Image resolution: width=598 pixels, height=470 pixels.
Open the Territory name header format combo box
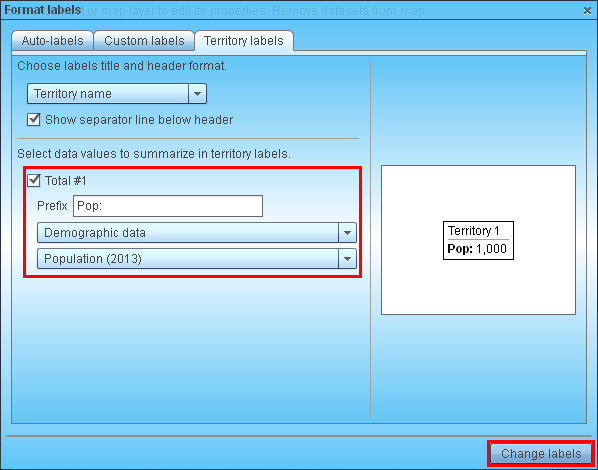[117, 94]
